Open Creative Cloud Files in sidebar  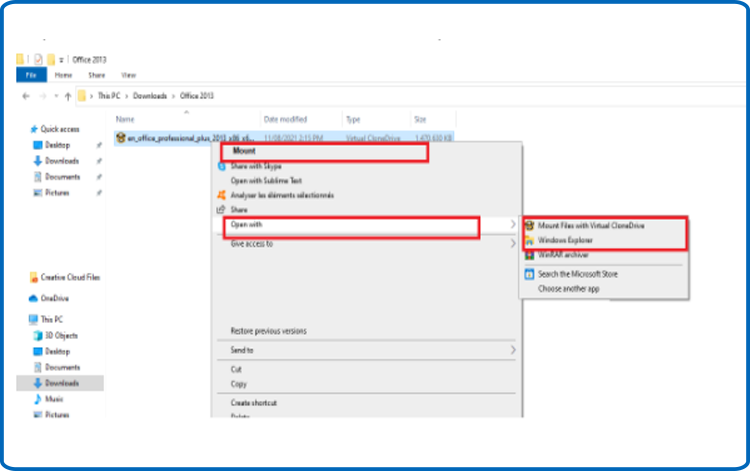point(70,277)
